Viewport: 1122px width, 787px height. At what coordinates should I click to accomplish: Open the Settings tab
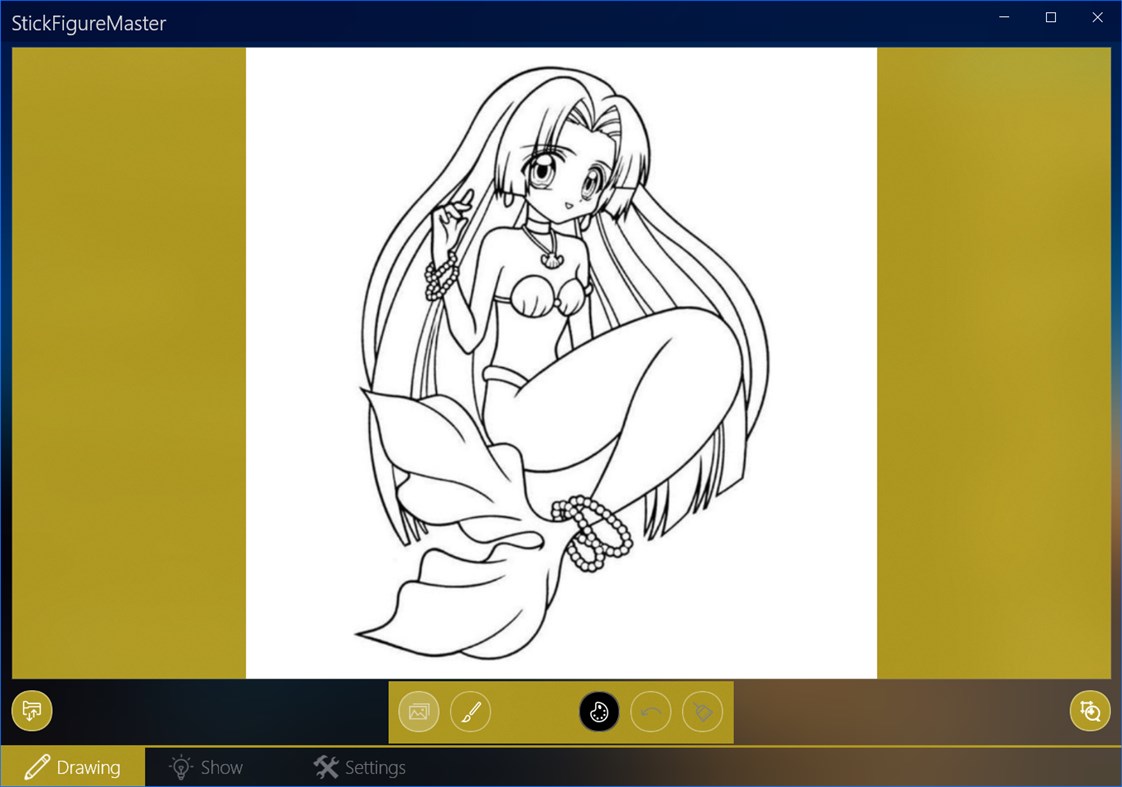[x=360, y=767]
